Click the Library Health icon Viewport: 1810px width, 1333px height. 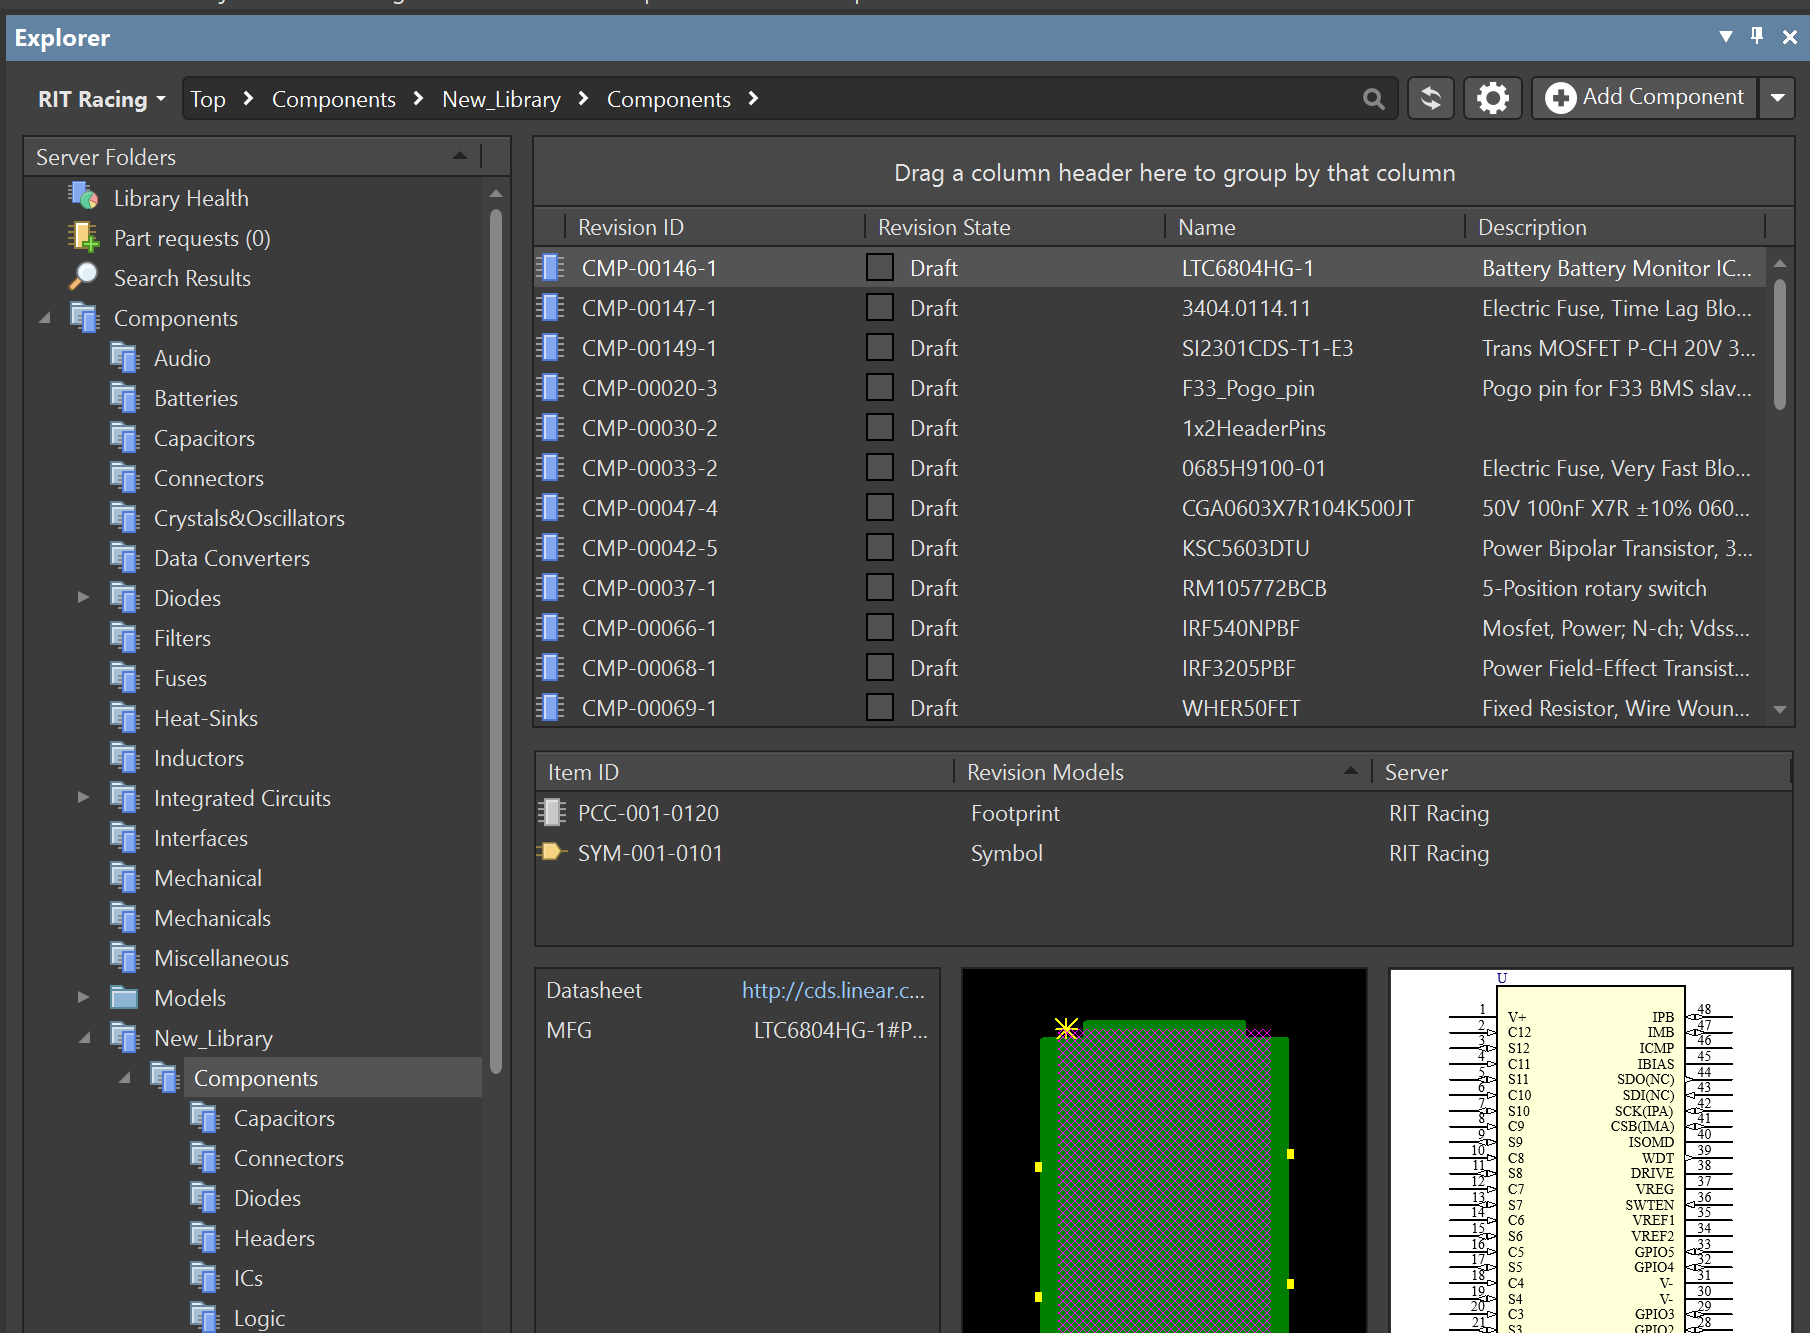(x=83, y=197)
